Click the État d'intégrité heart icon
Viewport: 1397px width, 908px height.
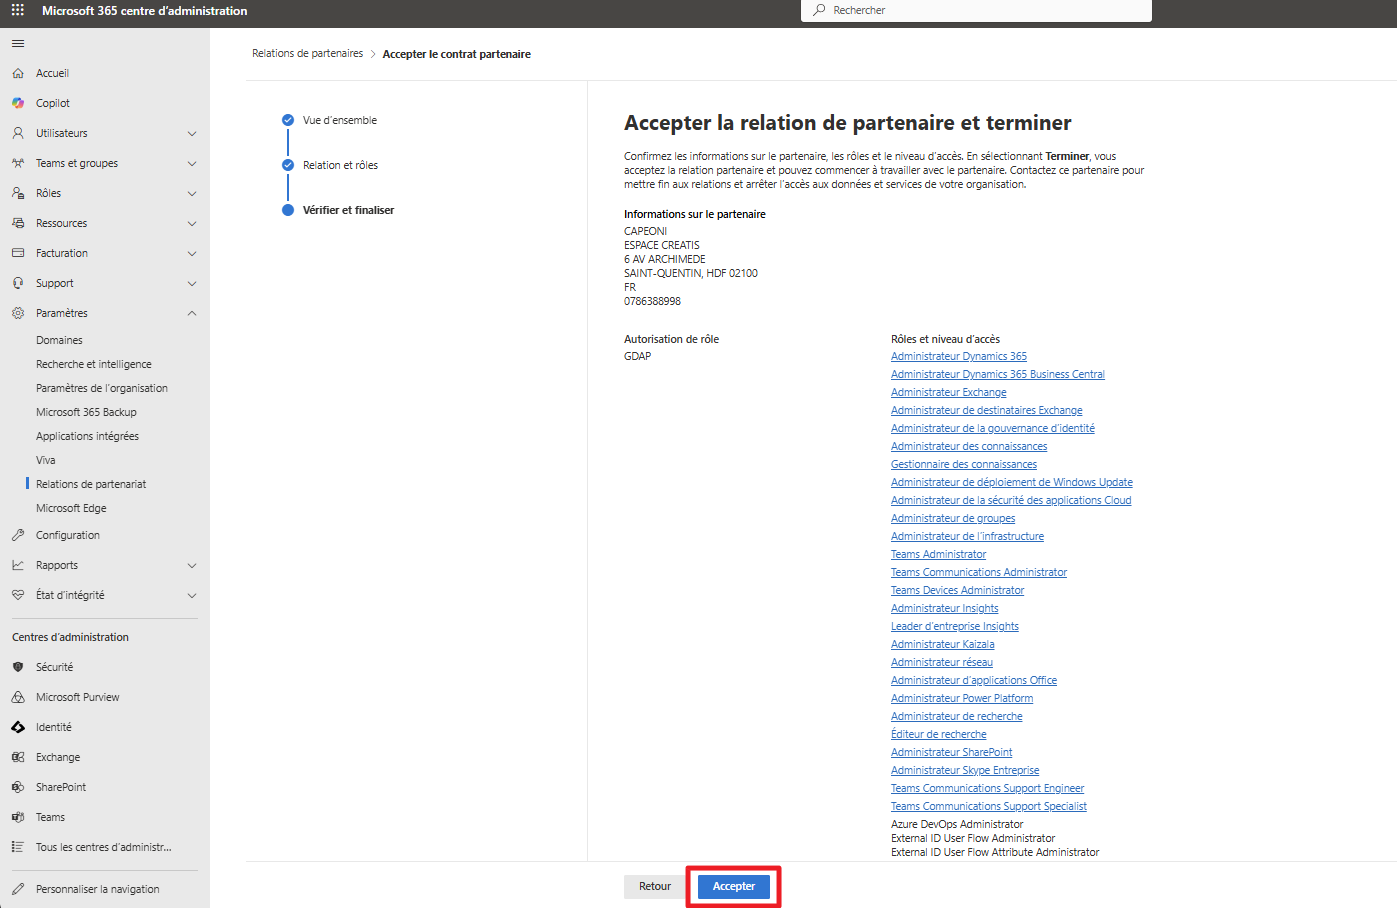pos(18,595)
